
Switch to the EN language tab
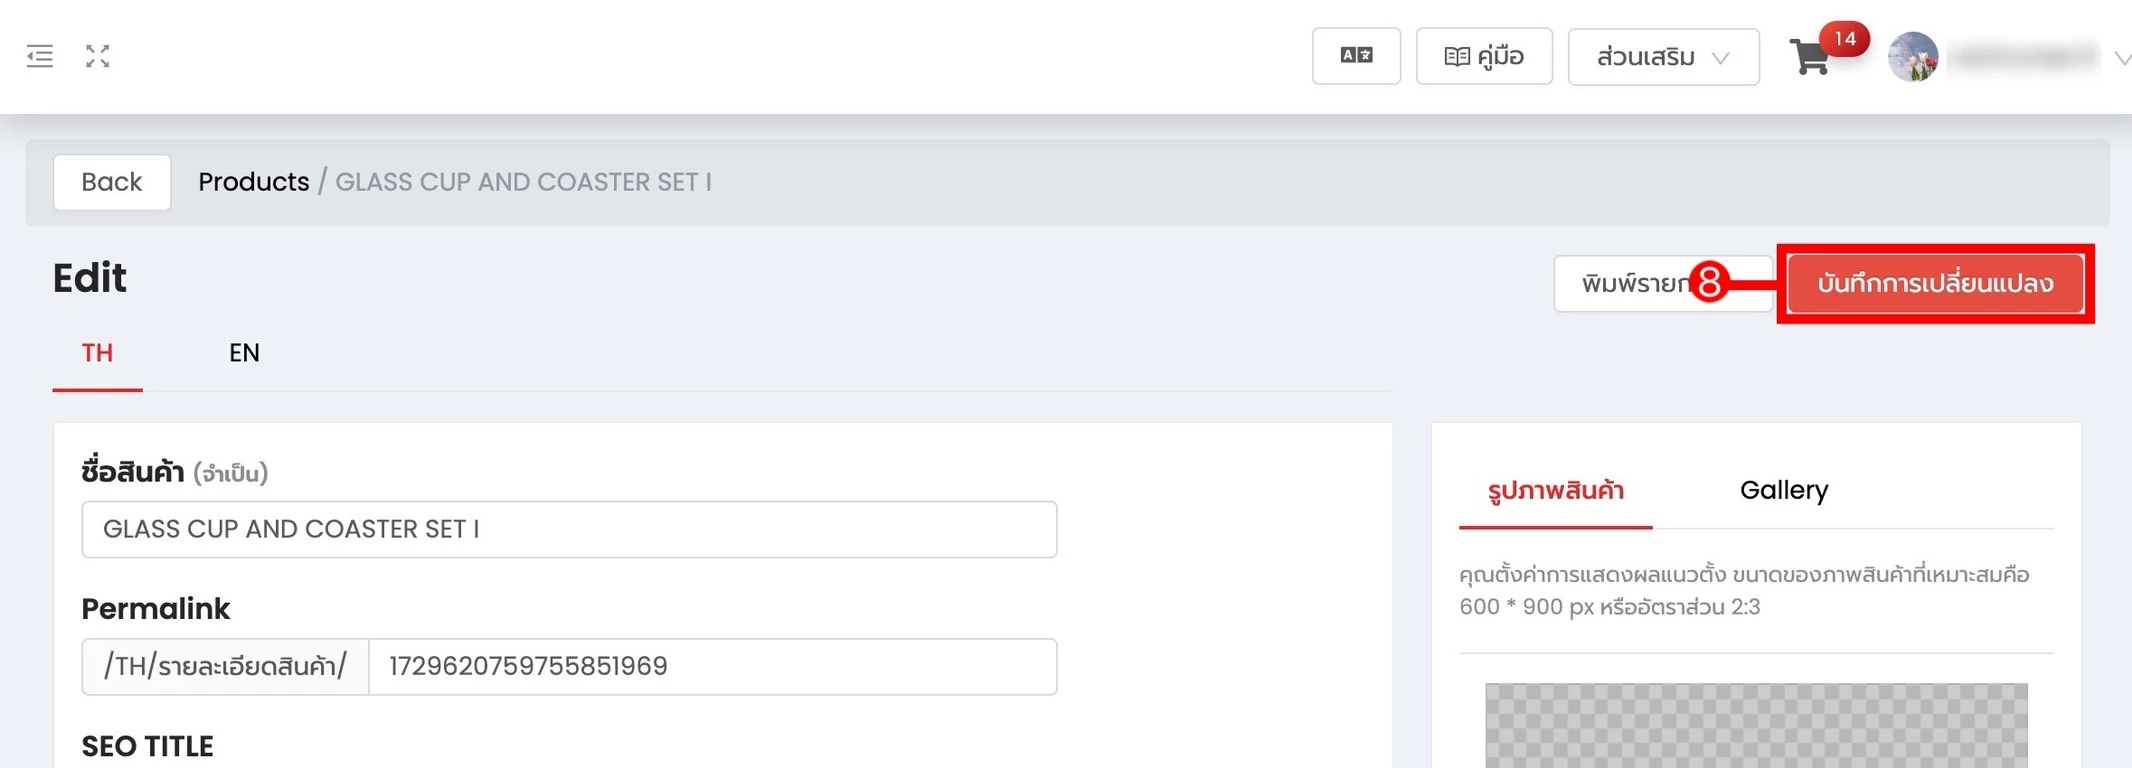click(x=244, y=353)
